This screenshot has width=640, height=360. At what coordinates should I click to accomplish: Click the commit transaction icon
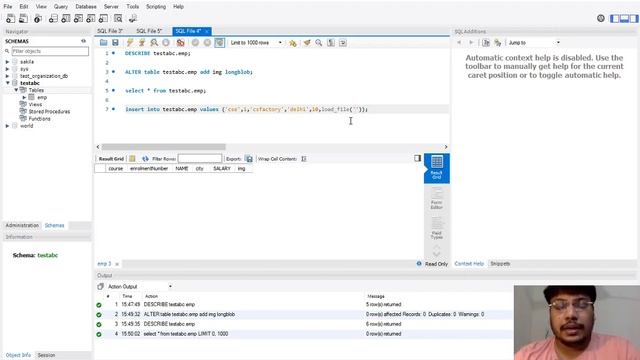coord(196,42)
